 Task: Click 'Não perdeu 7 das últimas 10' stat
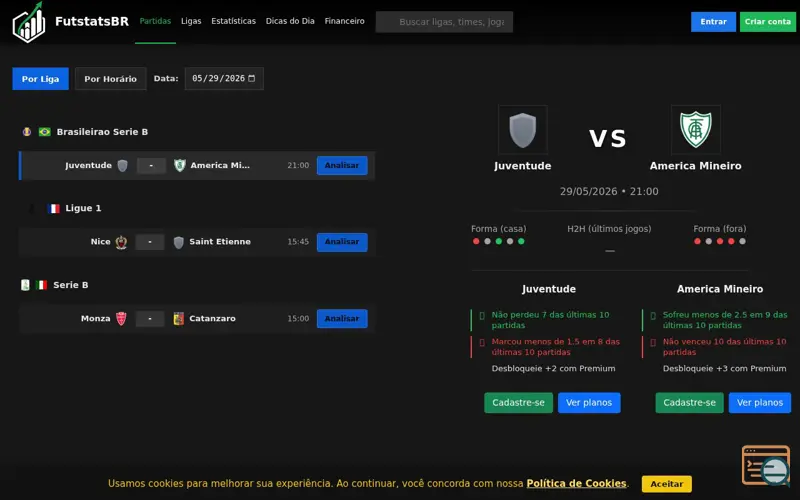(551, 320)
